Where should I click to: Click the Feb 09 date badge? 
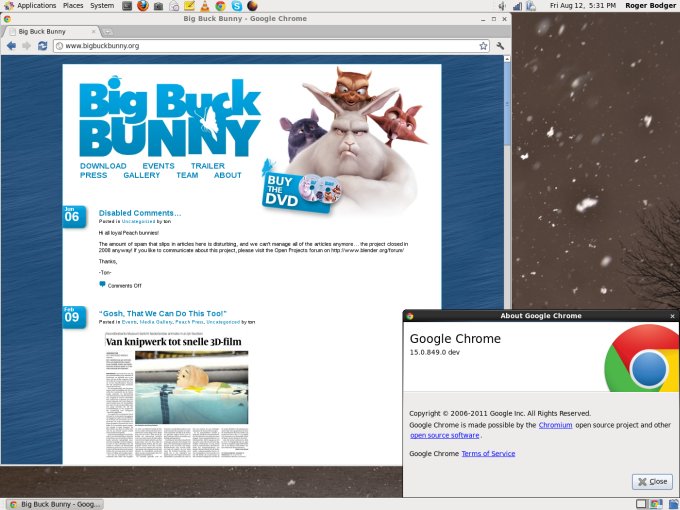pos(74,317)
